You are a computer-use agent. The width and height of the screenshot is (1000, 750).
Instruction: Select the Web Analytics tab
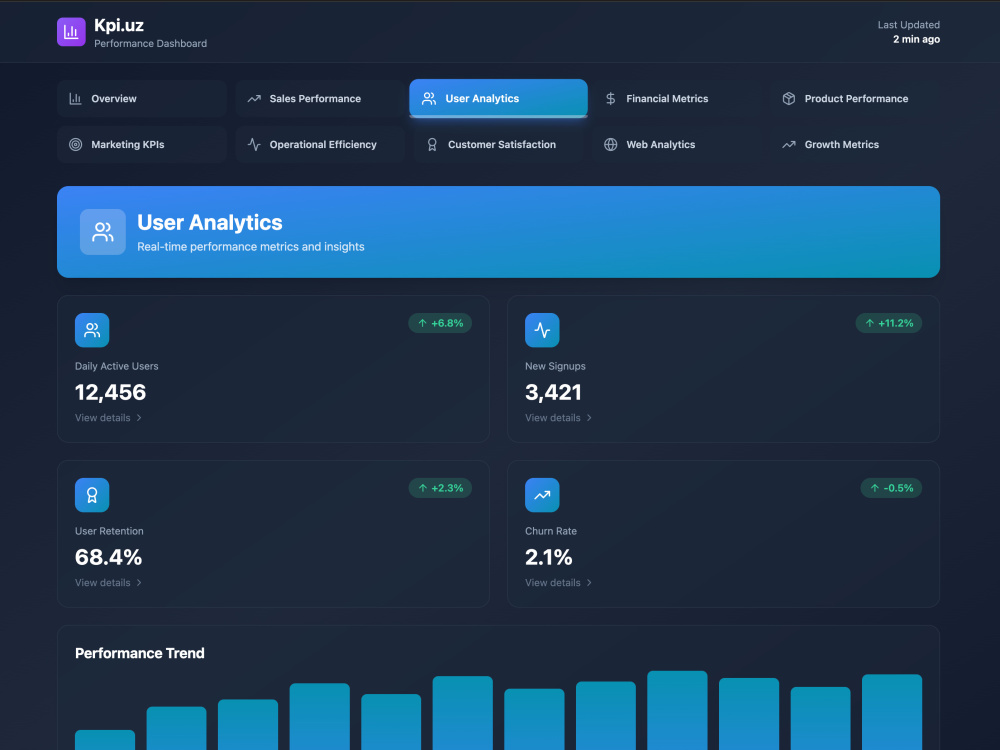tap(677, 145)
